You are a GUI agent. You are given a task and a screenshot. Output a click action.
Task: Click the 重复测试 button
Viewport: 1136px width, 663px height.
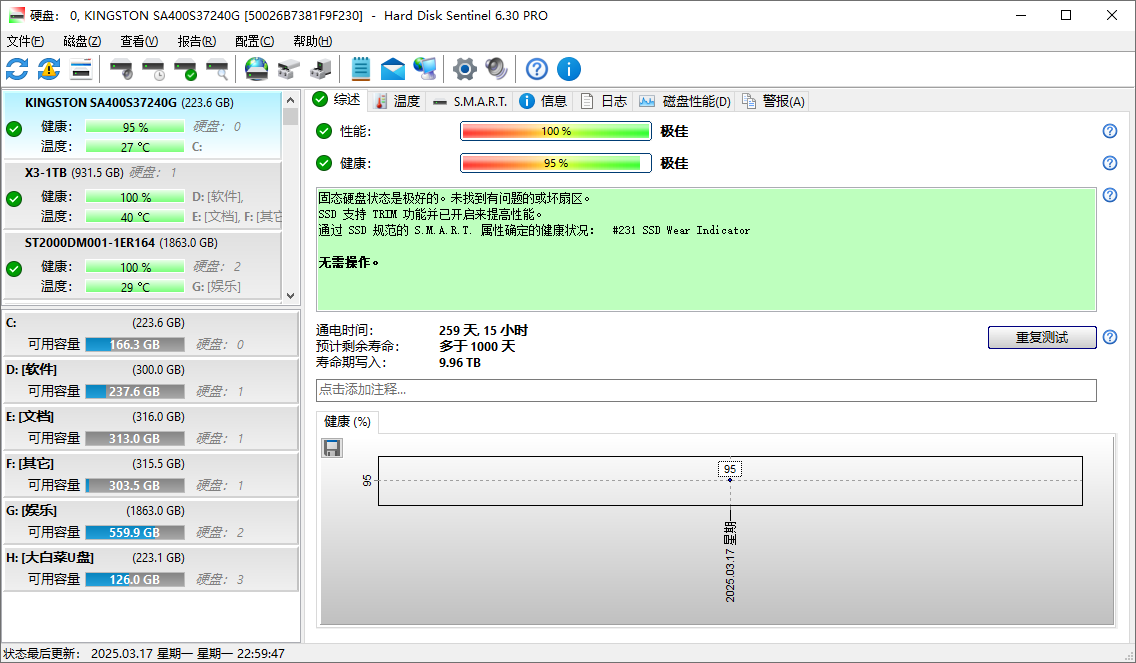click(1042, 337)
